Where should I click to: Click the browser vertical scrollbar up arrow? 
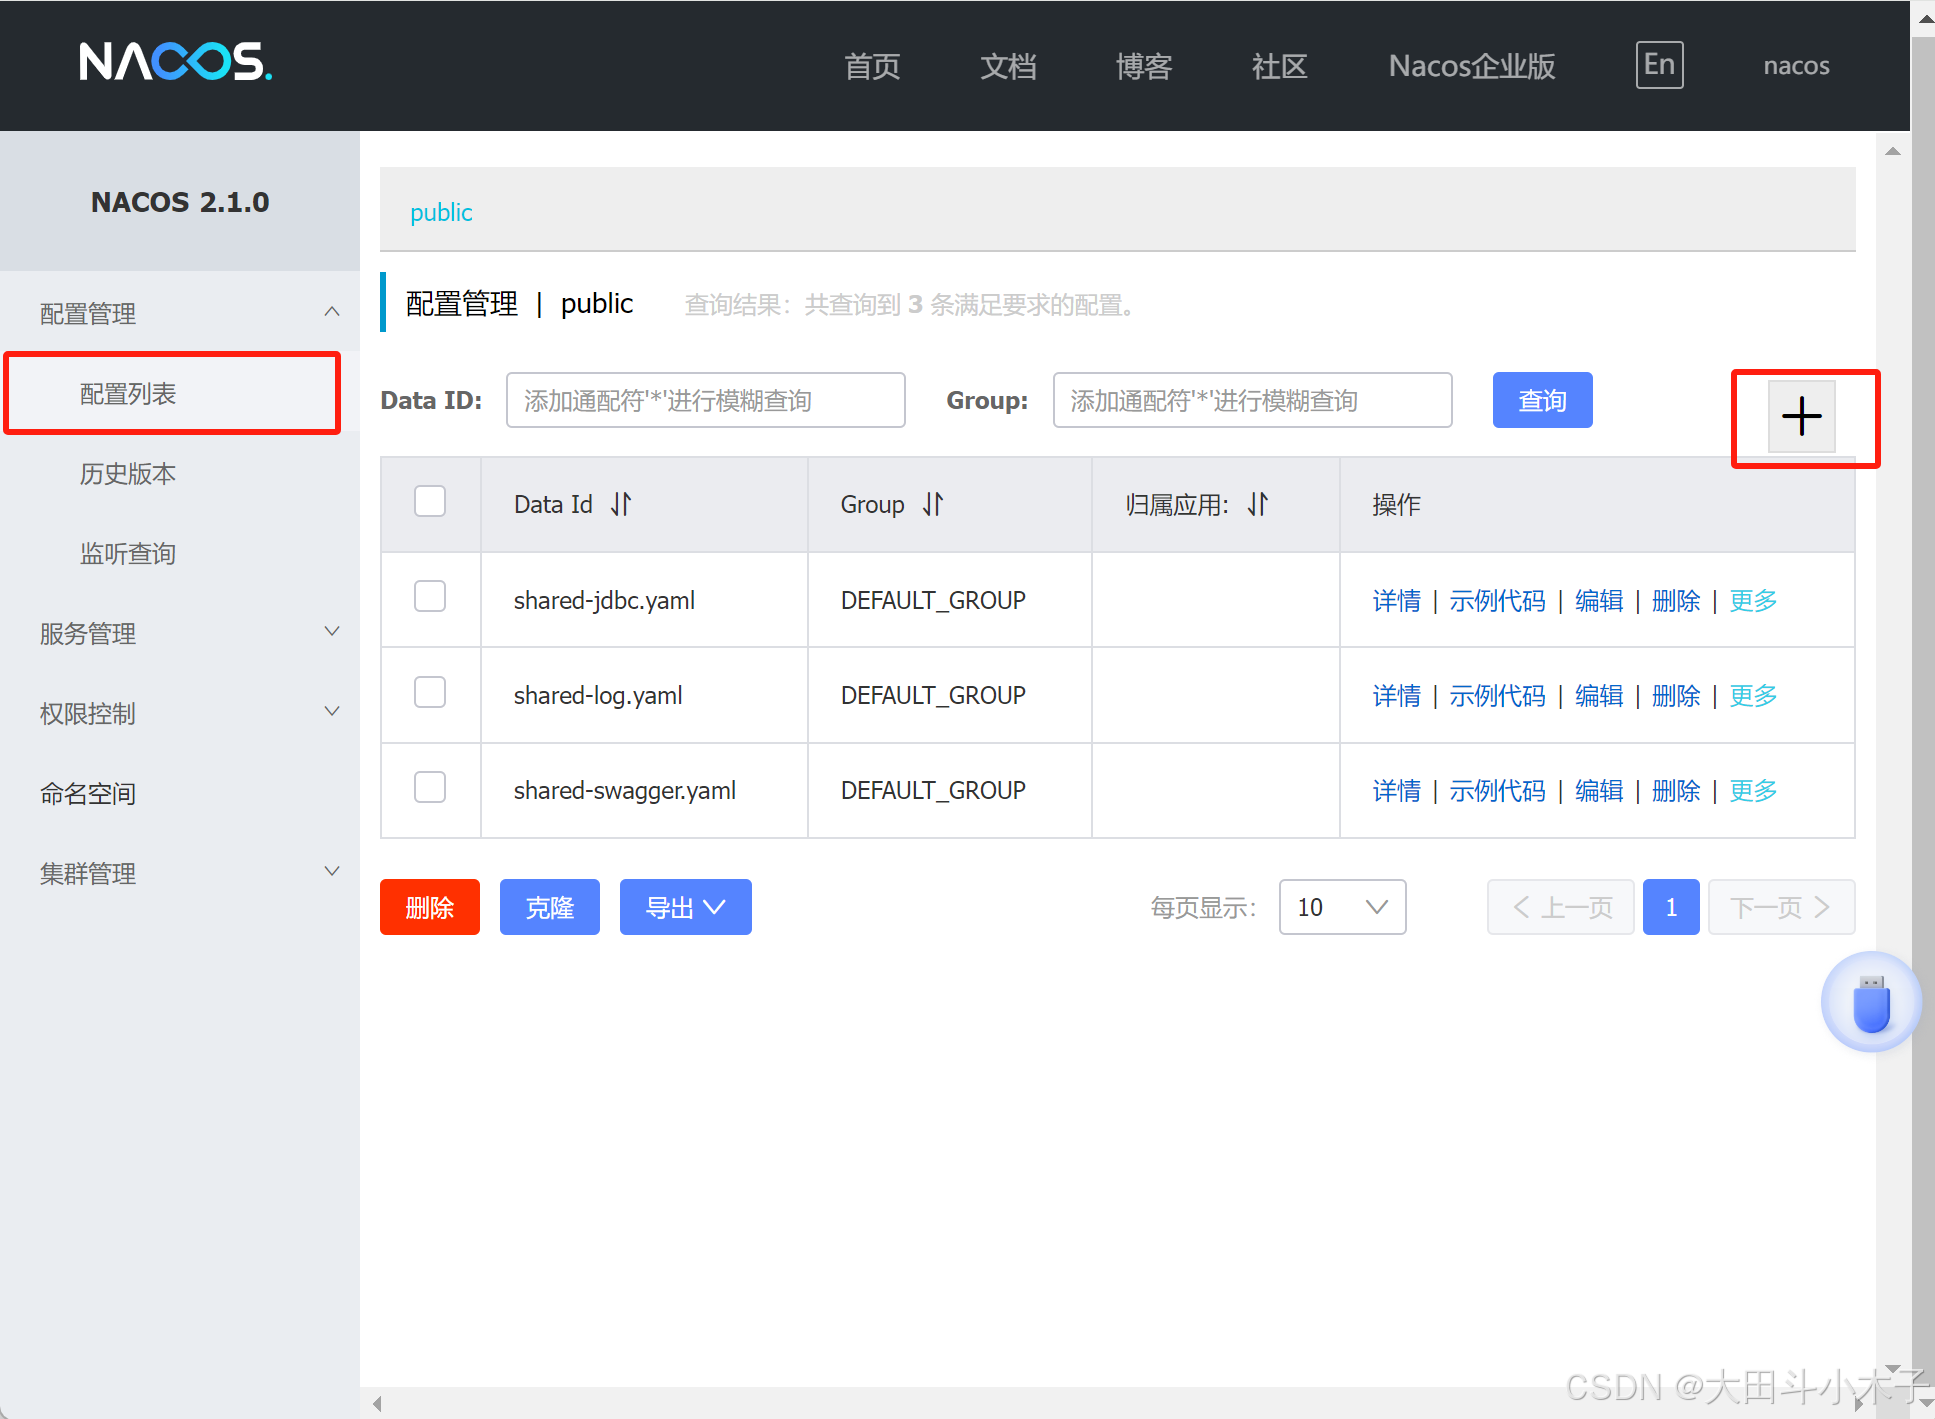pos(1925,18)
